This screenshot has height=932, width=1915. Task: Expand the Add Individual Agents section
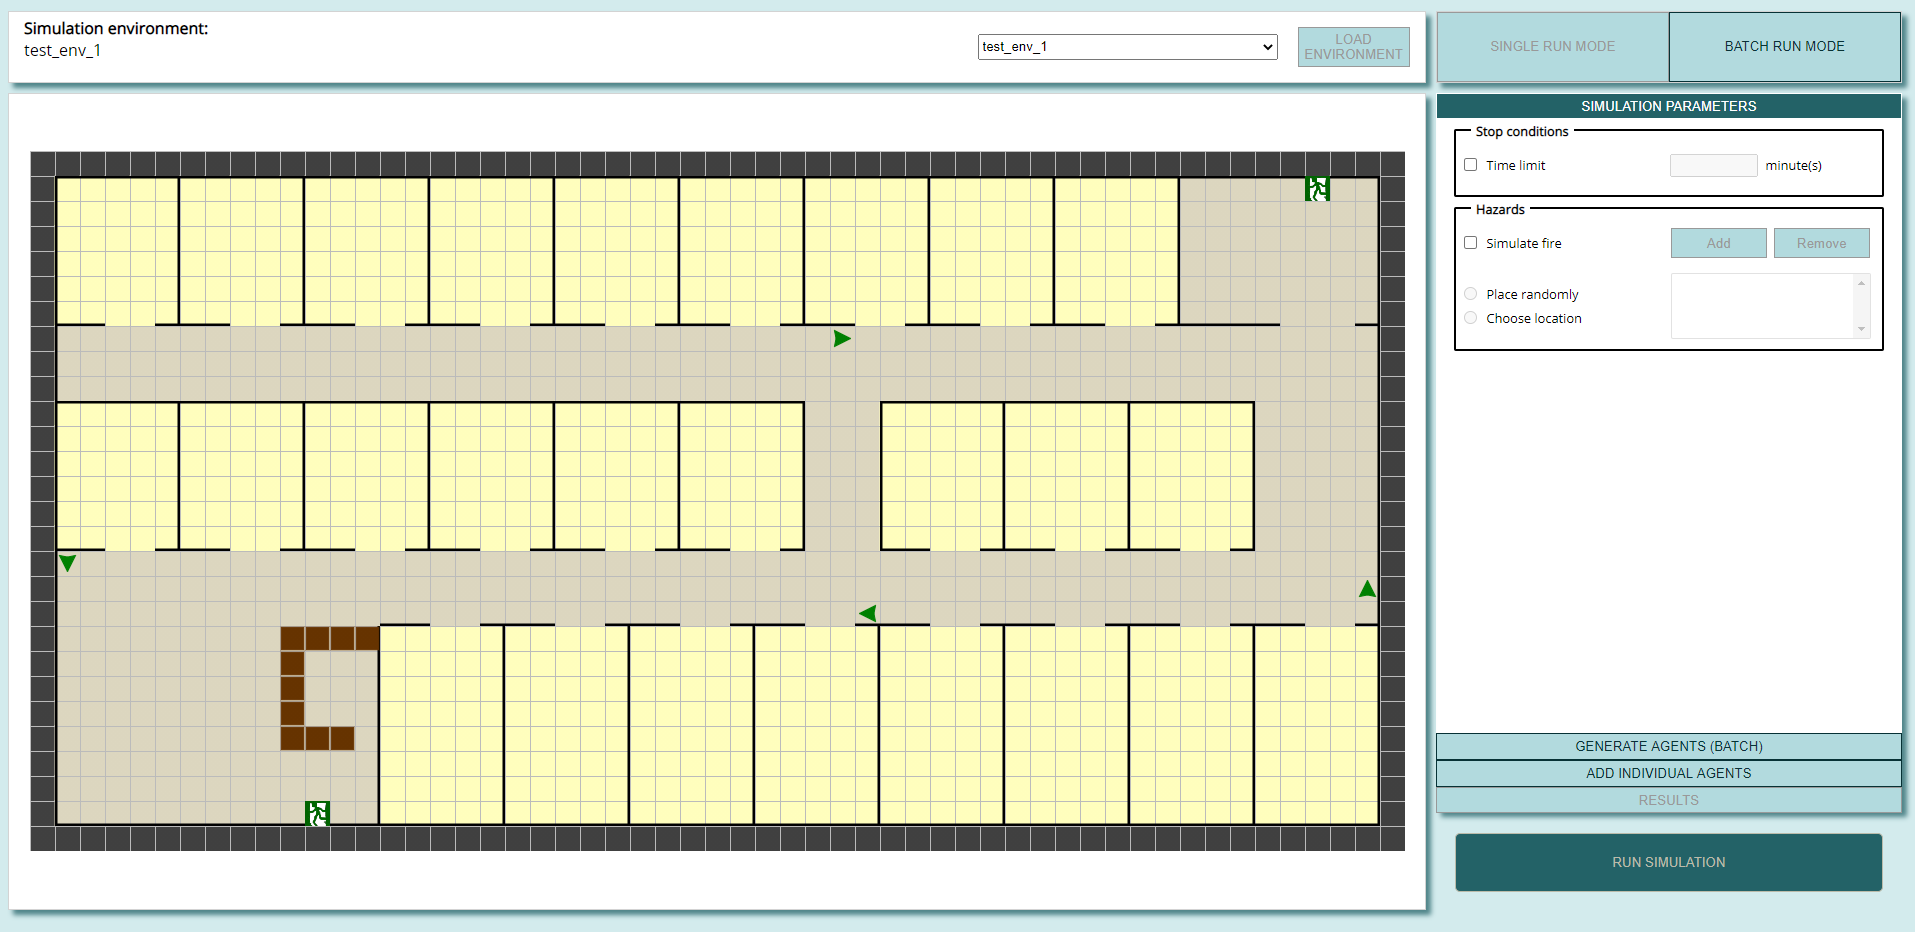point(1668,773)
